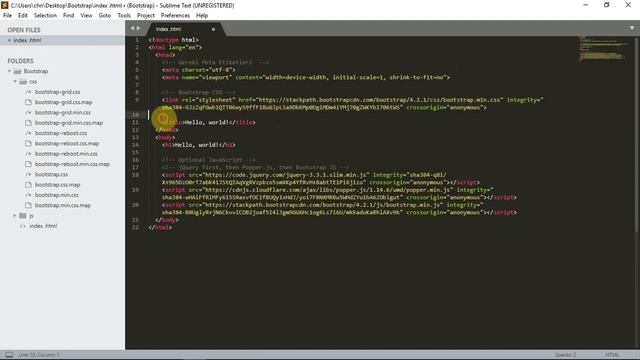
Task: Open bootstrap-grid.min.css.map file
Action: coord(69,123)
